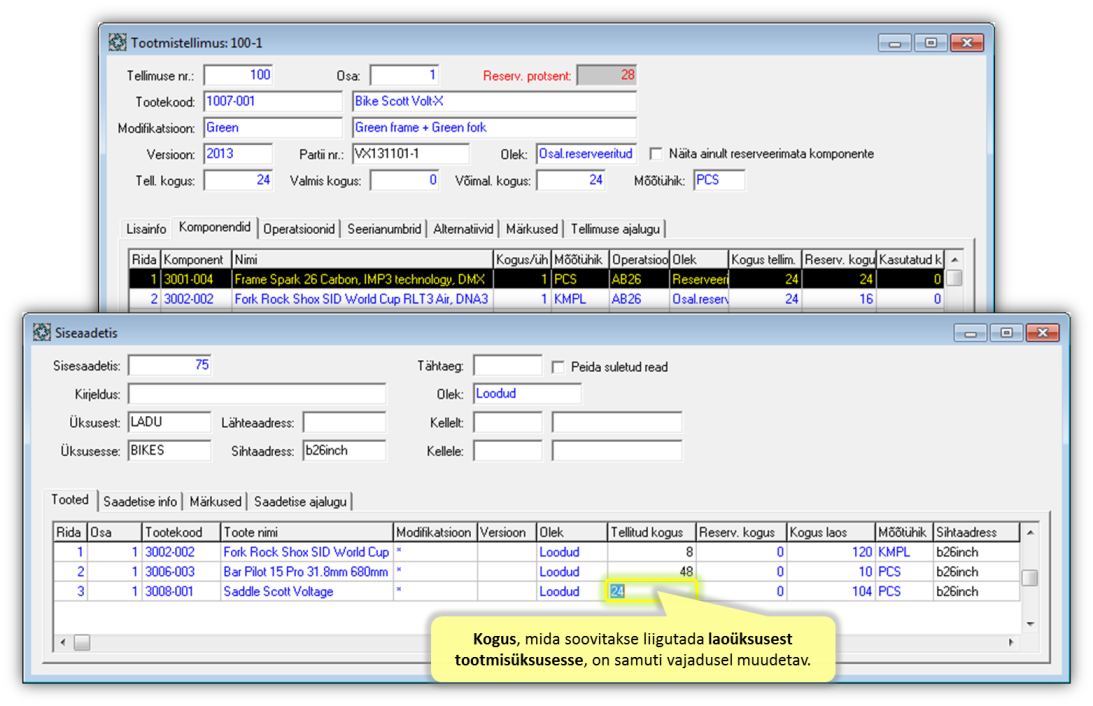1093x706 pixels.
Task: Click the Olek field Loodud
Action: [527, 394]
